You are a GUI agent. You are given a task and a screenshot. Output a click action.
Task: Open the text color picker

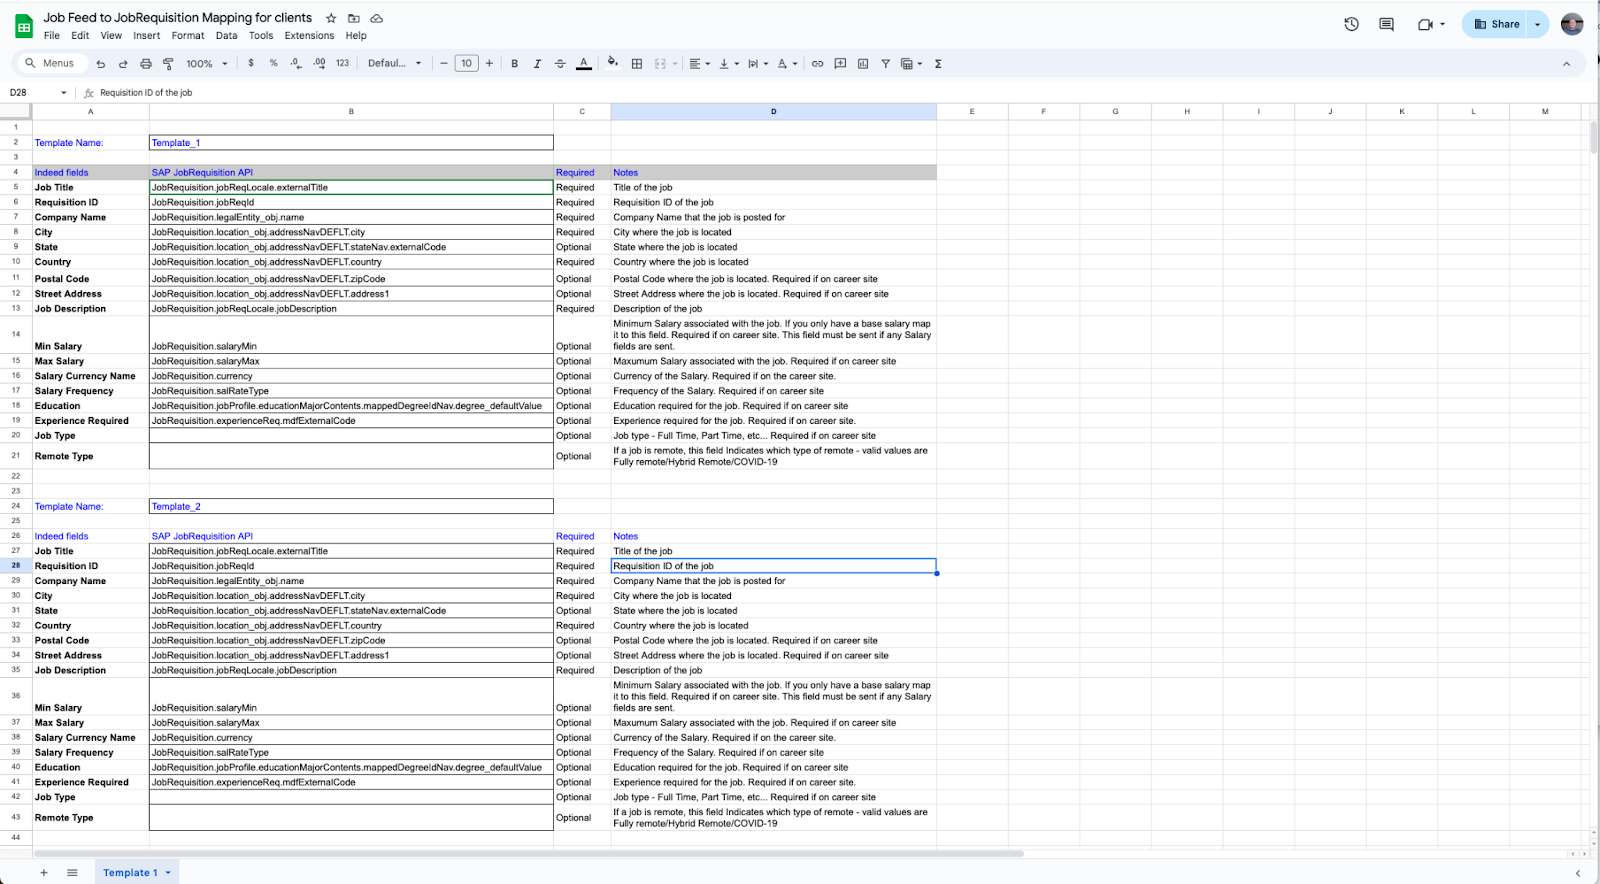(x=584, y=64)
